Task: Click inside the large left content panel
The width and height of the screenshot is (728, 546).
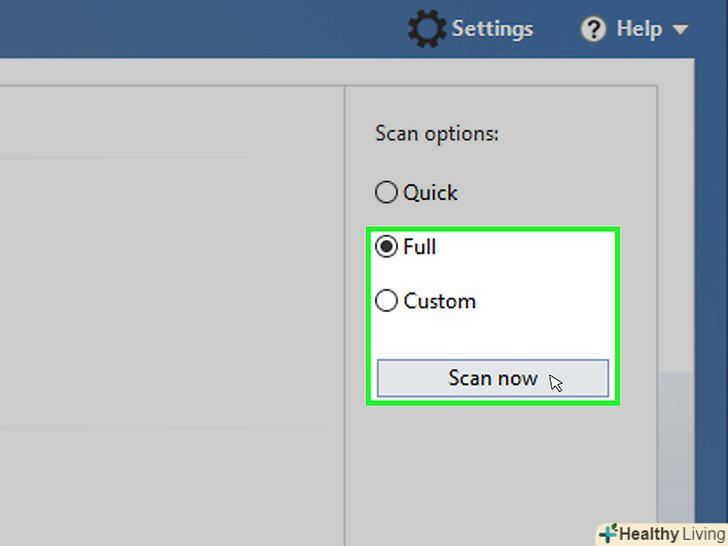Action: (x=170, y=300)
